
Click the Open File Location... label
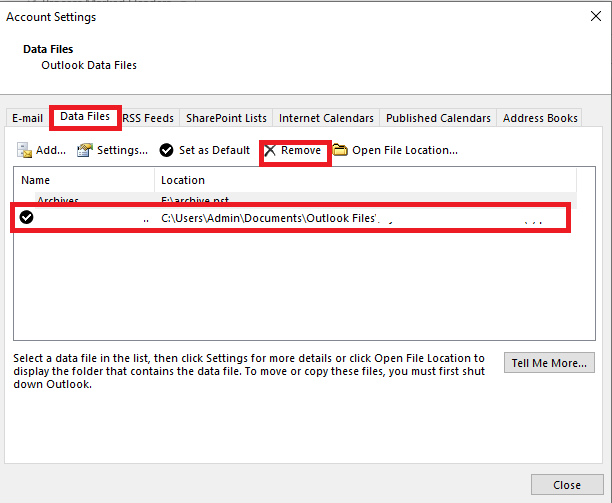point(405,150)
